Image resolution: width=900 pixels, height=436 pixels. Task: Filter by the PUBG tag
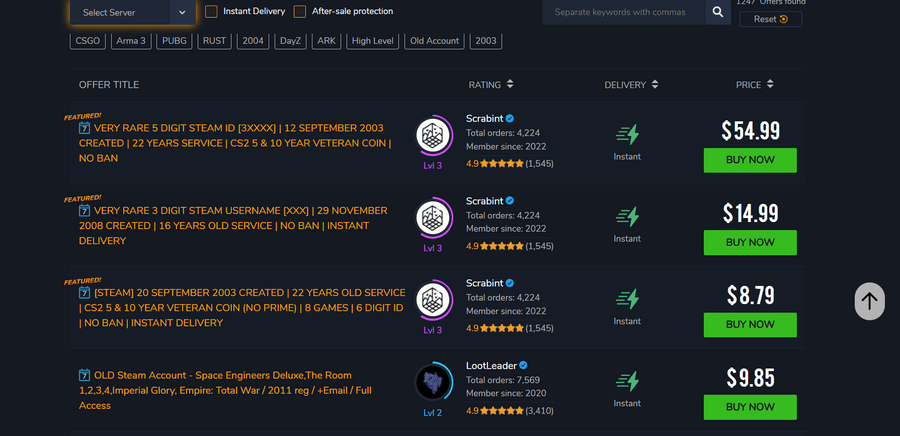[174, 41]
